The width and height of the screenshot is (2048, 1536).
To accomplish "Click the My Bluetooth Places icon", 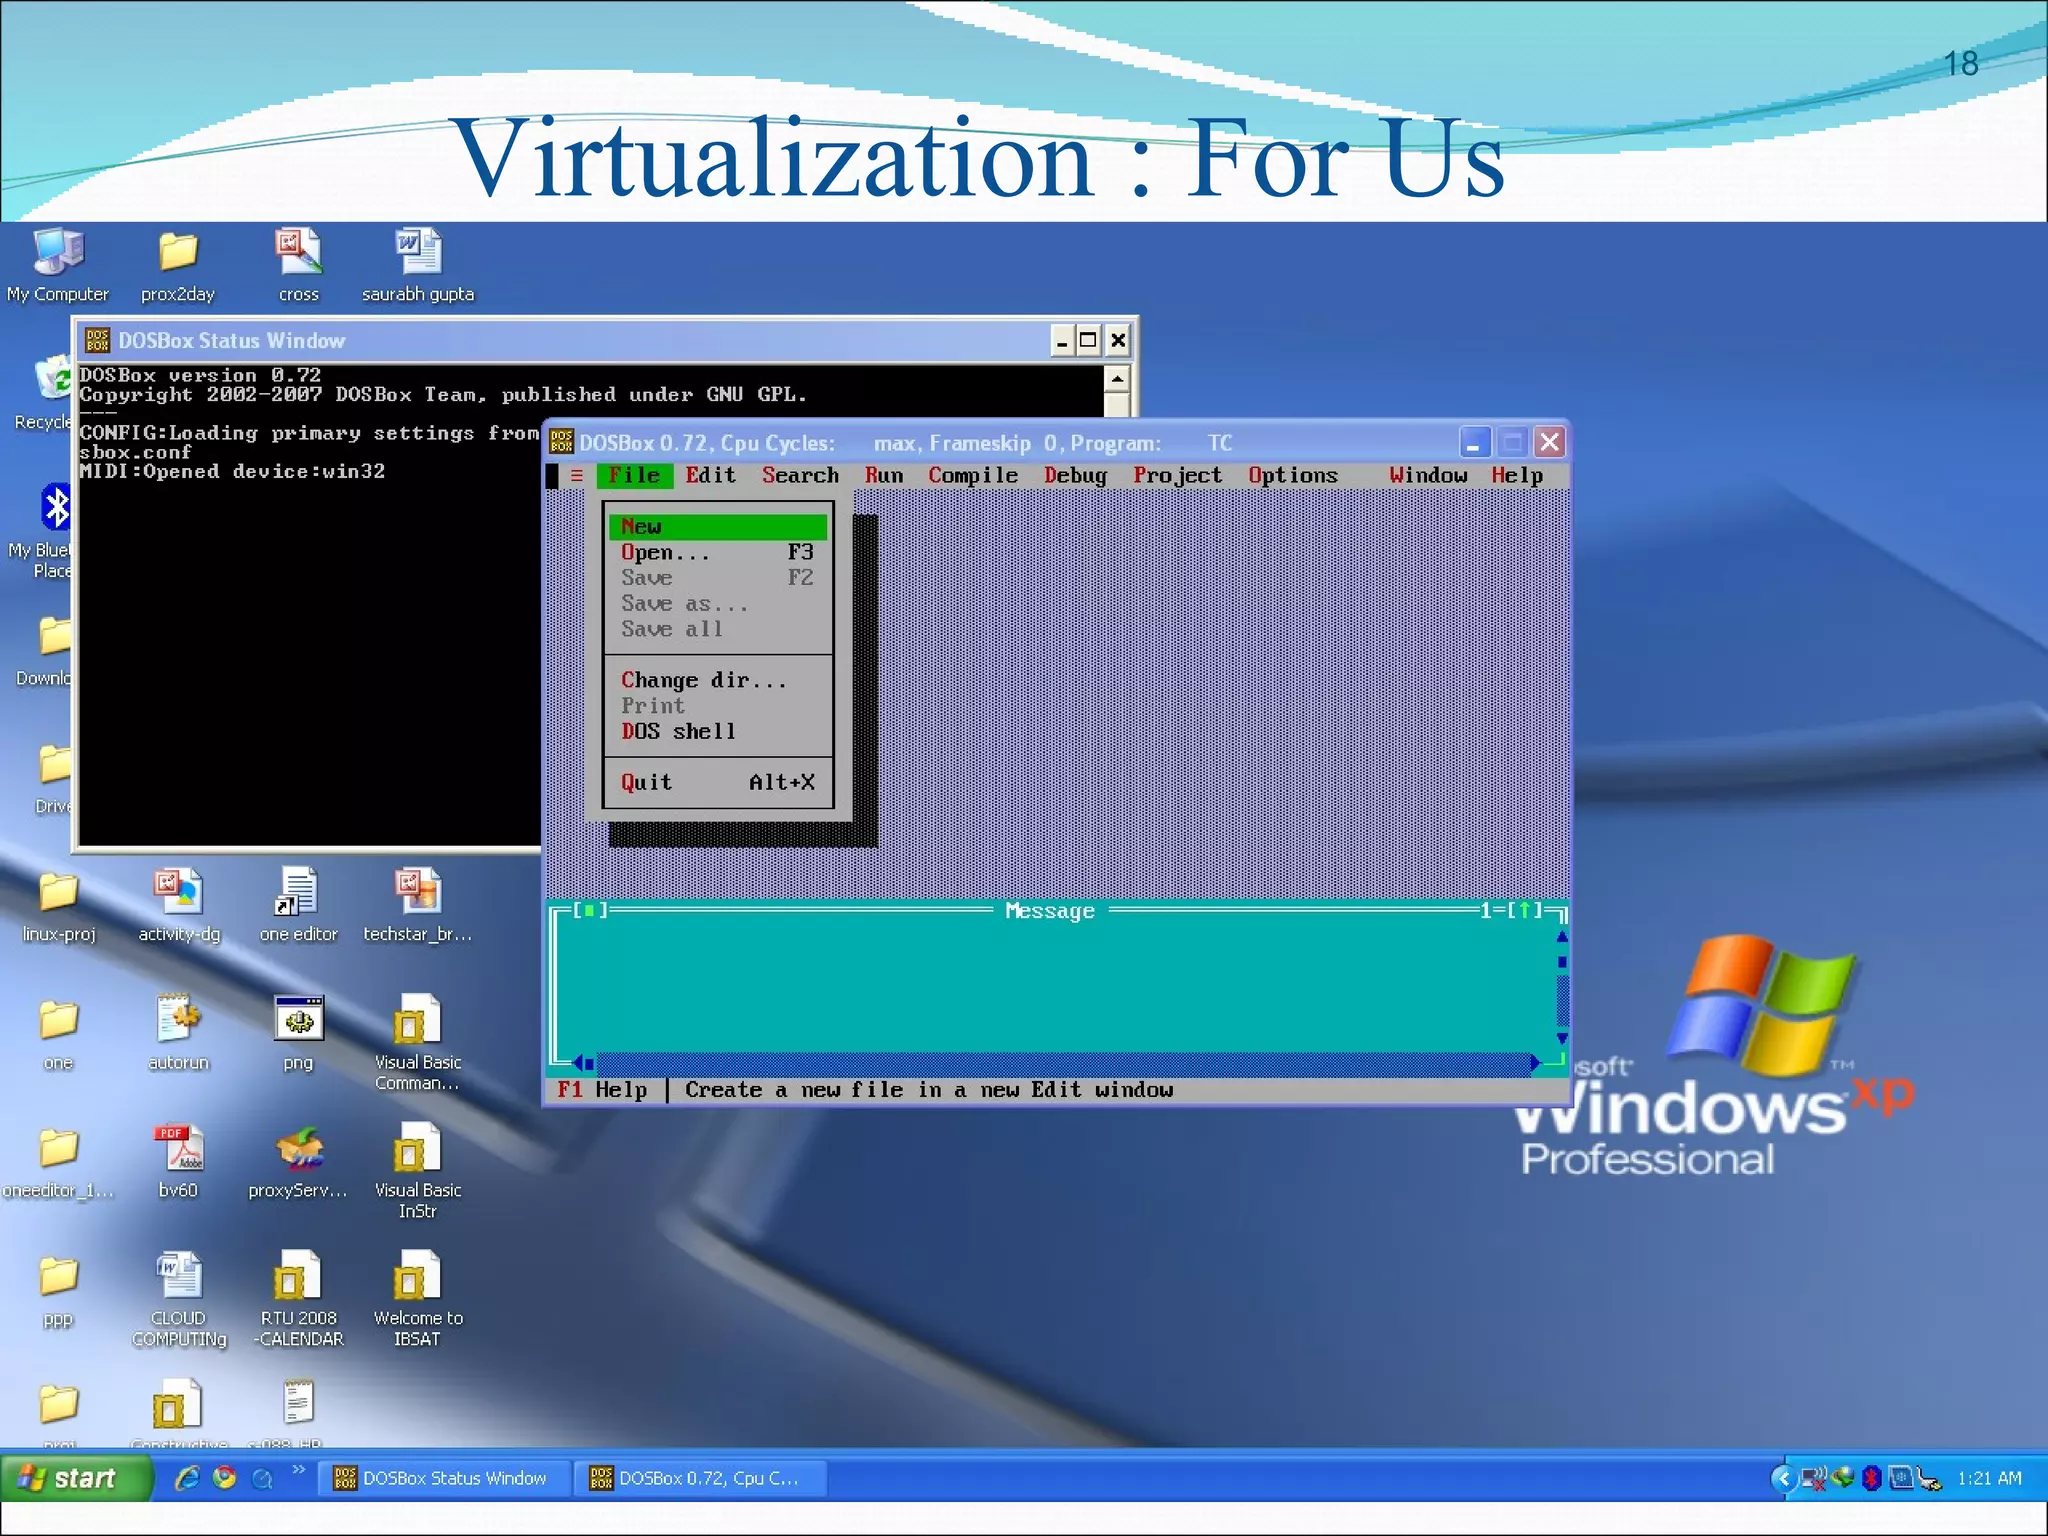I will tap(54, 508).
